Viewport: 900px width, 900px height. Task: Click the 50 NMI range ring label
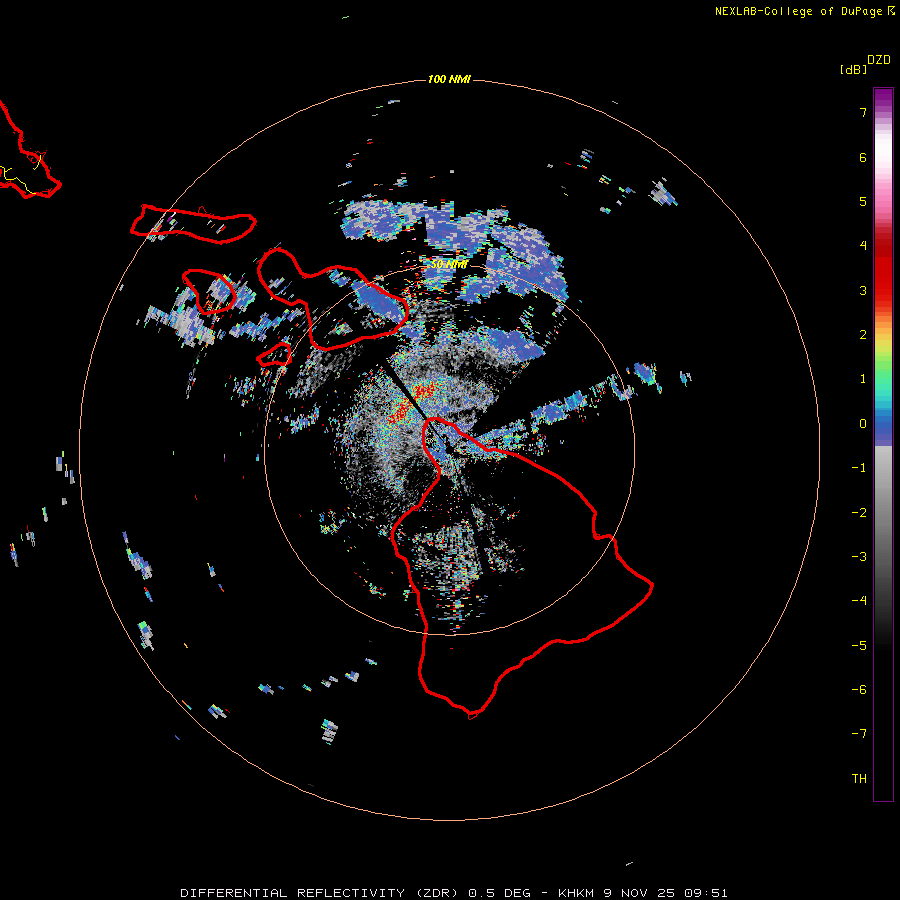[449, 264]
